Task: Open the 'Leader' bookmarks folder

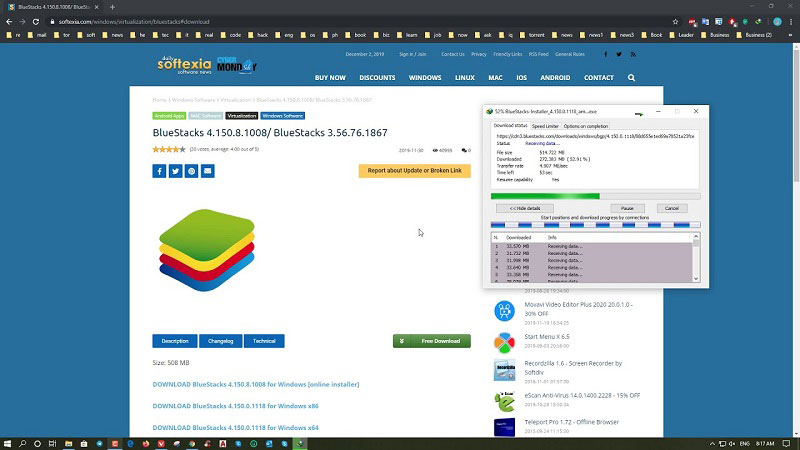Action: 682,35
